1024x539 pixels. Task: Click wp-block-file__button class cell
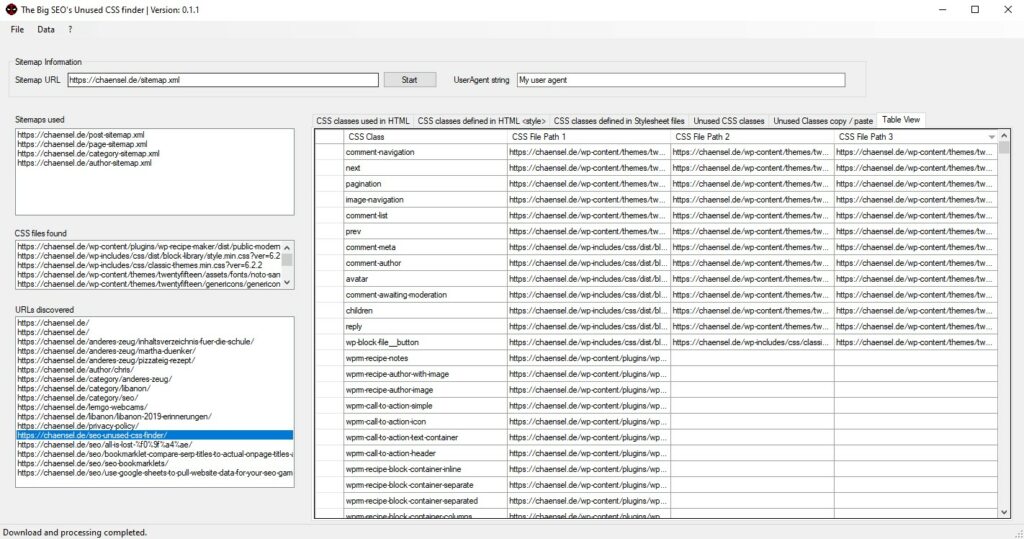pyautogui.click(x=425, y=342)
